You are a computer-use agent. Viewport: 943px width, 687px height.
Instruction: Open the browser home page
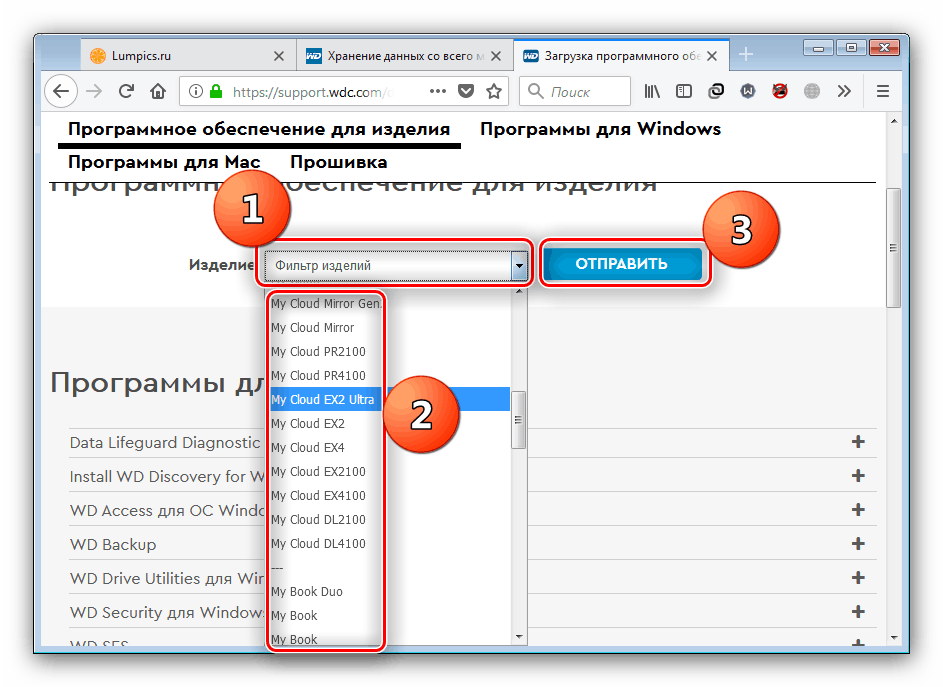click(x=158, y=91)
